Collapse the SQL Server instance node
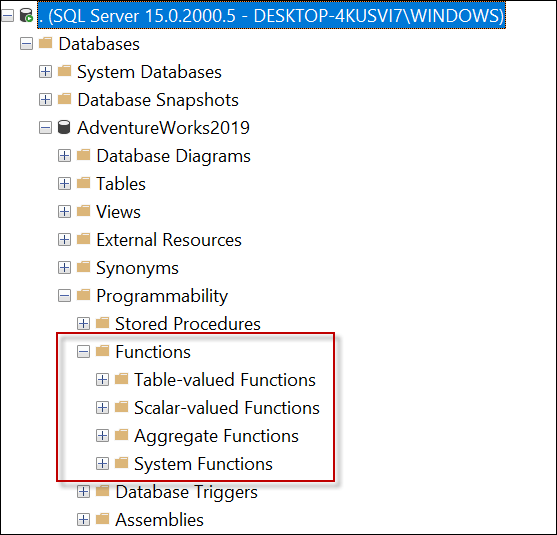The height and width of the screenshot is (535, 557). point(7,16)
